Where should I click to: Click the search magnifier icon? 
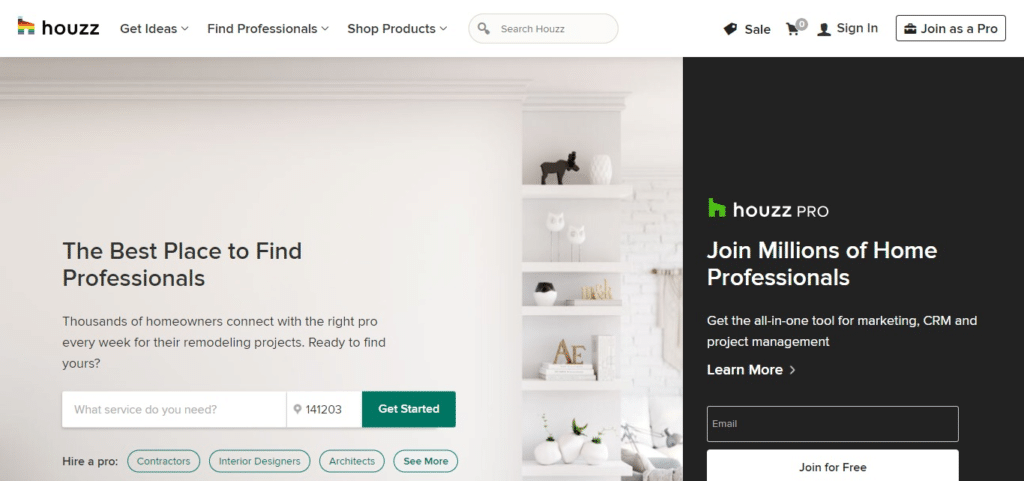coord(483,29)
